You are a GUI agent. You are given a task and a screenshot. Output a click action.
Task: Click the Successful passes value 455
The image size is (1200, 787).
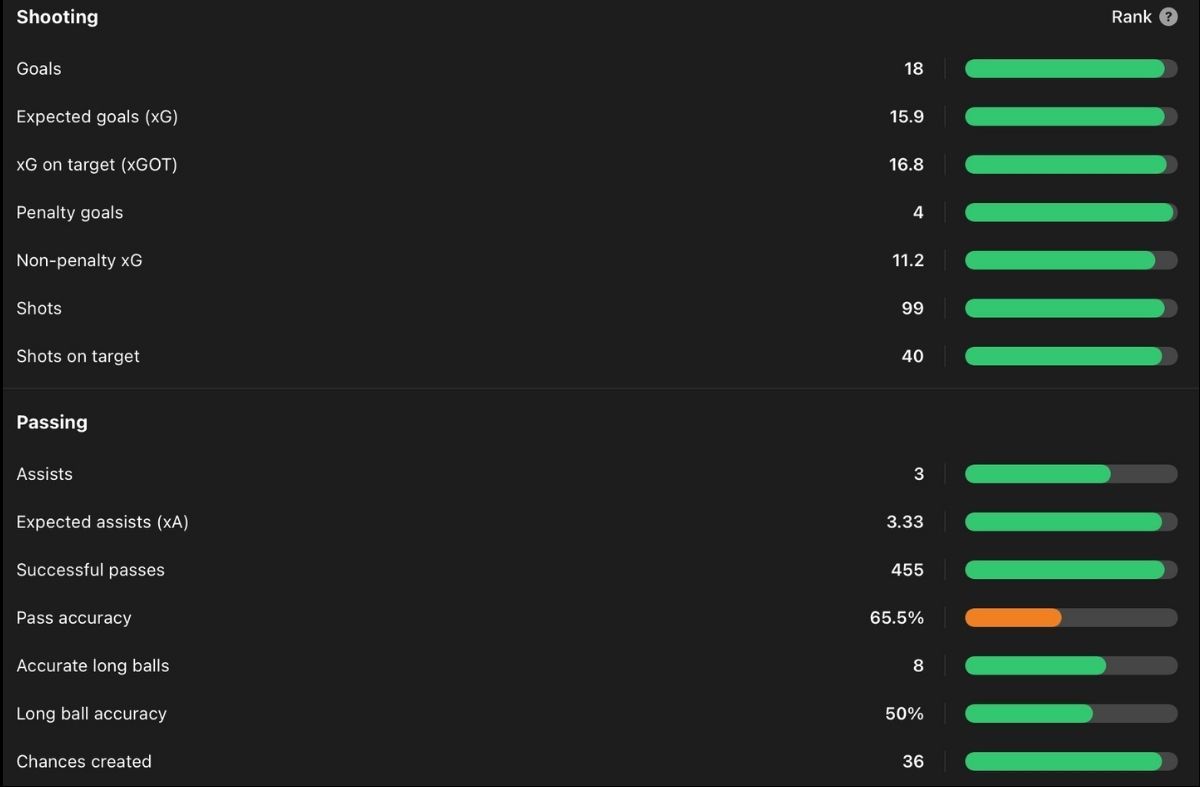pos(908,570)
